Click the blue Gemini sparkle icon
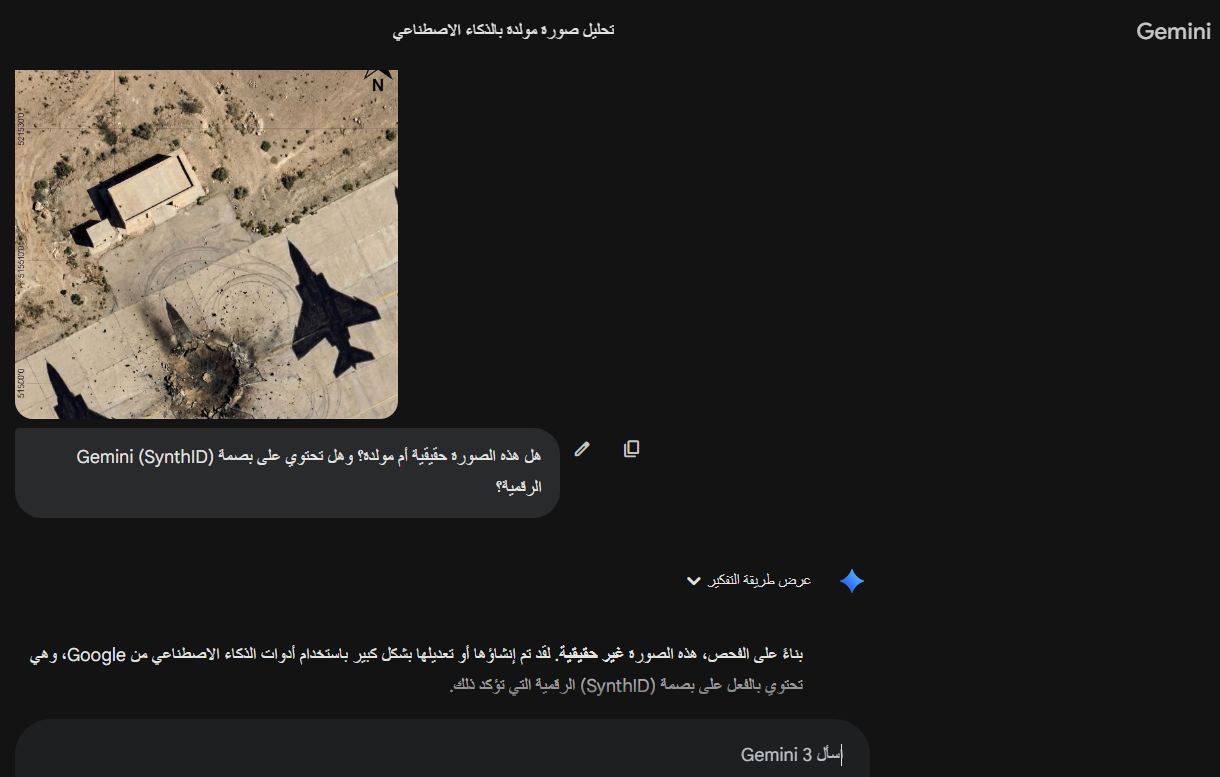This screenshot has height=777, width=1220. tap(852, 581)
